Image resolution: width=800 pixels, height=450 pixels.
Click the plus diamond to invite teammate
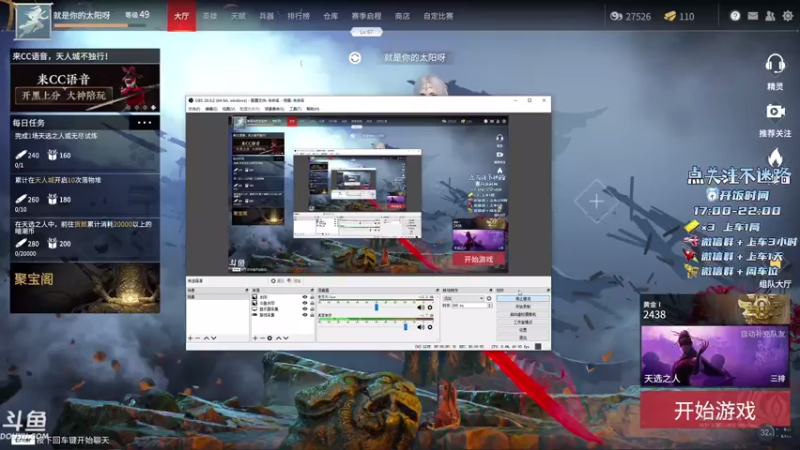click(596, 201)
